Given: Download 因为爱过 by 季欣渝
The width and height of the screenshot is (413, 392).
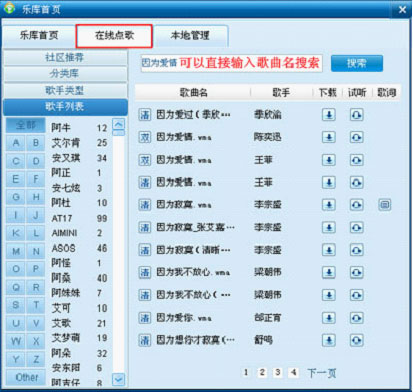Looking at the screenshot, I should 329,115.
